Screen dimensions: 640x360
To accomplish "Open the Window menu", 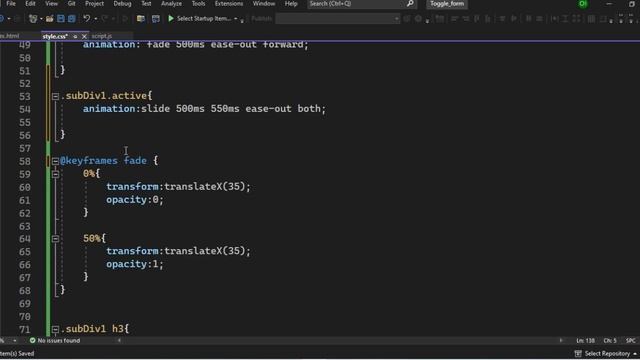I will [264, 4].
